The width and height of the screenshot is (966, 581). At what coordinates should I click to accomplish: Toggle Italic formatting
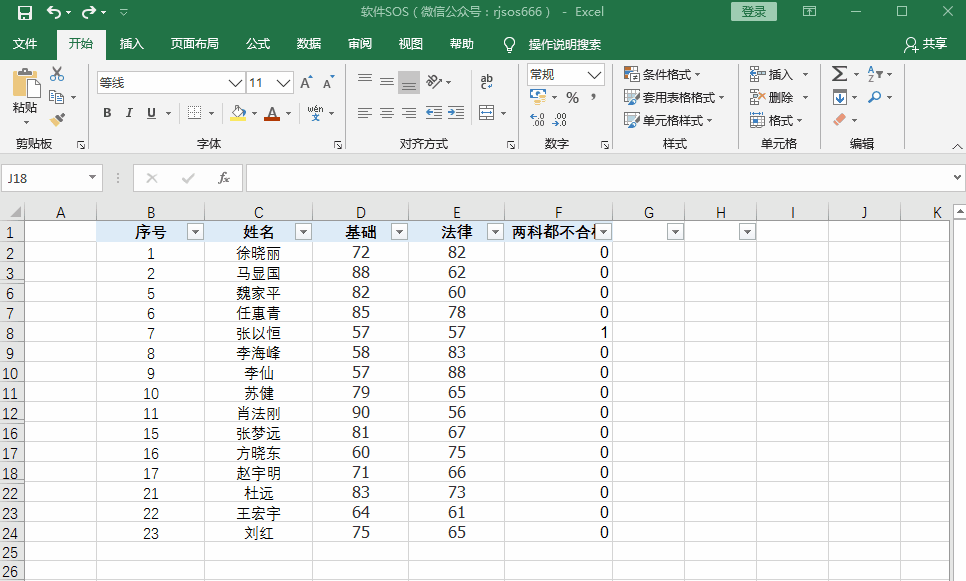[x=129, y=113]
